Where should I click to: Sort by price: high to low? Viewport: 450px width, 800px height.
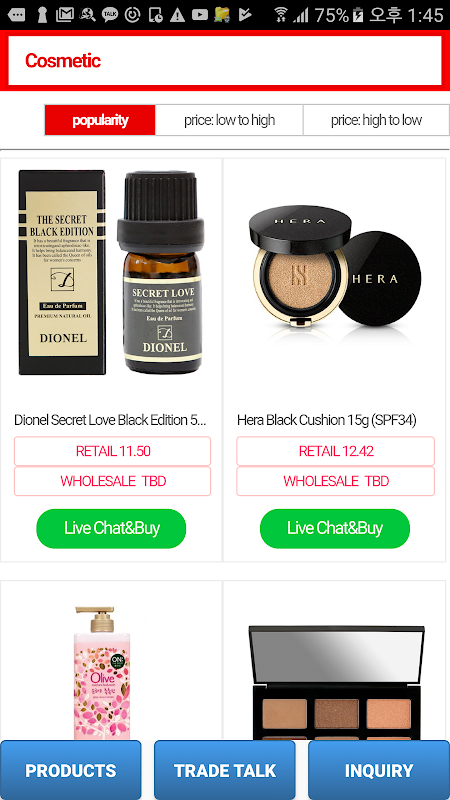click(x=376, y=120)
